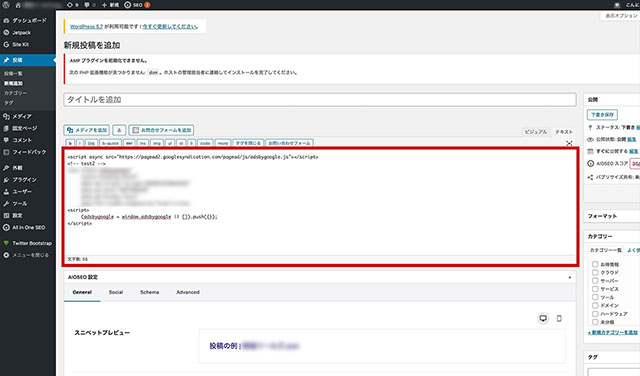Switch editor to テキスト tab
This screenshot has height=376, width=640.
click(564, 132)
